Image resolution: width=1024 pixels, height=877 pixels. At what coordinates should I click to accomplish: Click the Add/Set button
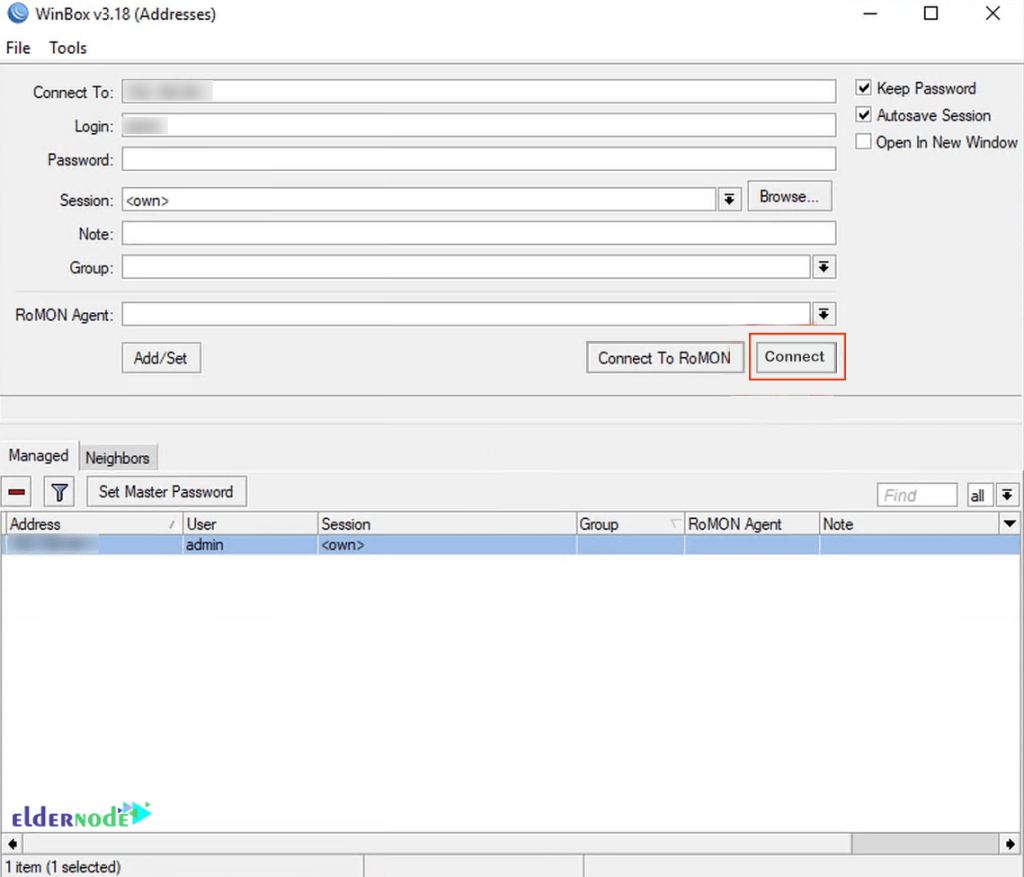(x=161, y=358)
